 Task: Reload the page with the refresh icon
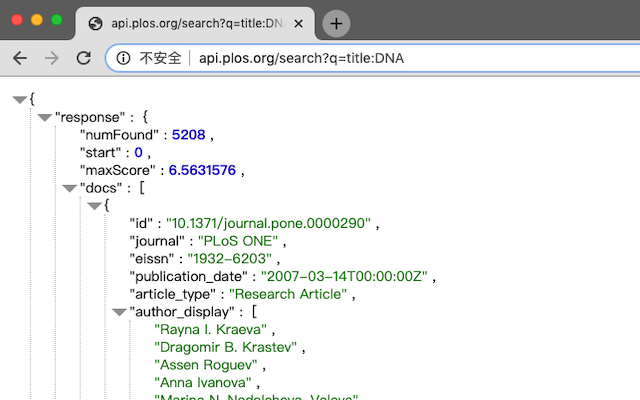click(x=84, y=58)
